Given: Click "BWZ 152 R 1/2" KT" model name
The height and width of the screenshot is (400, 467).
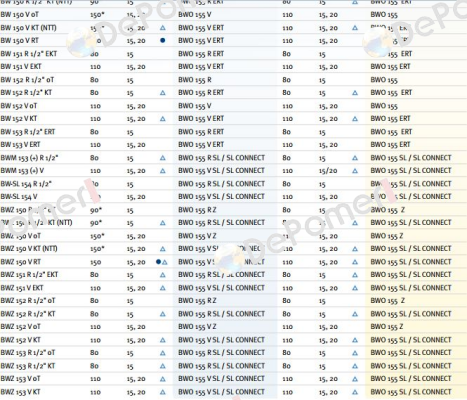Looking at the screenshot, I should coord(28,314).
